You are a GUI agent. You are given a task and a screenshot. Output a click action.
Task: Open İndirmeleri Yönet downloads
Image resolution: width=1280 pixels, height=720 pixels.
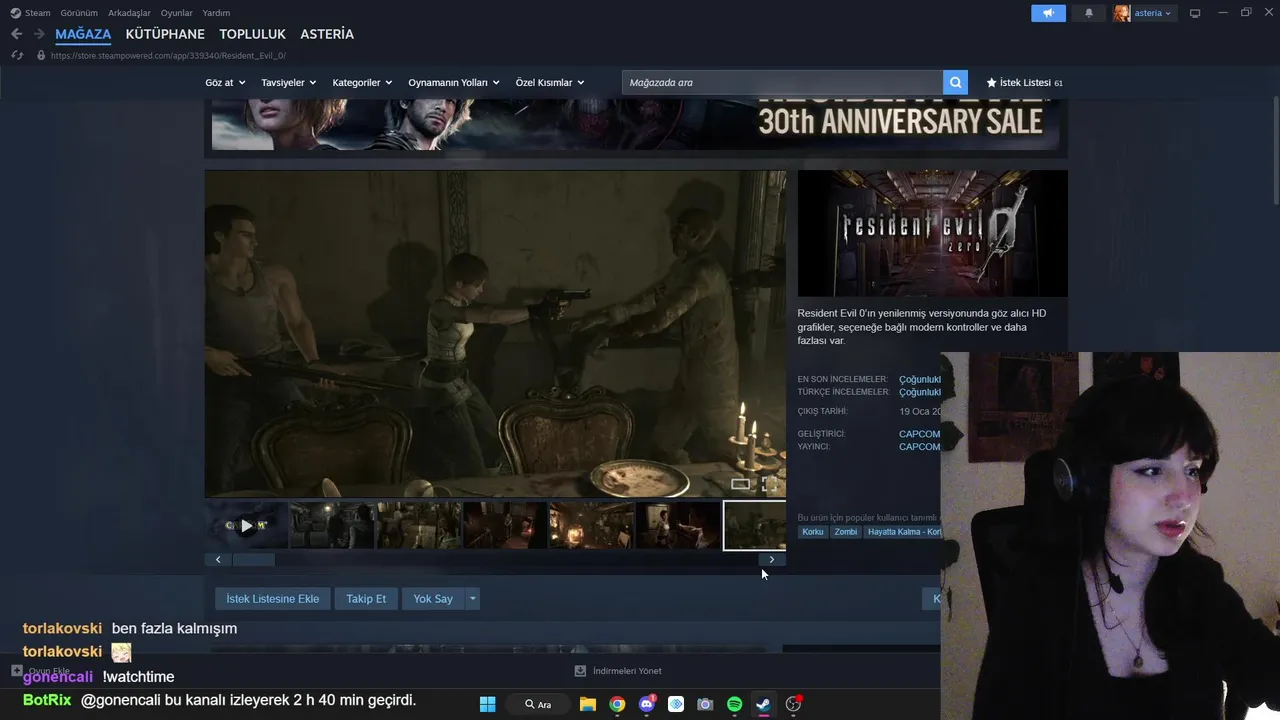click(x=618, y=671)
